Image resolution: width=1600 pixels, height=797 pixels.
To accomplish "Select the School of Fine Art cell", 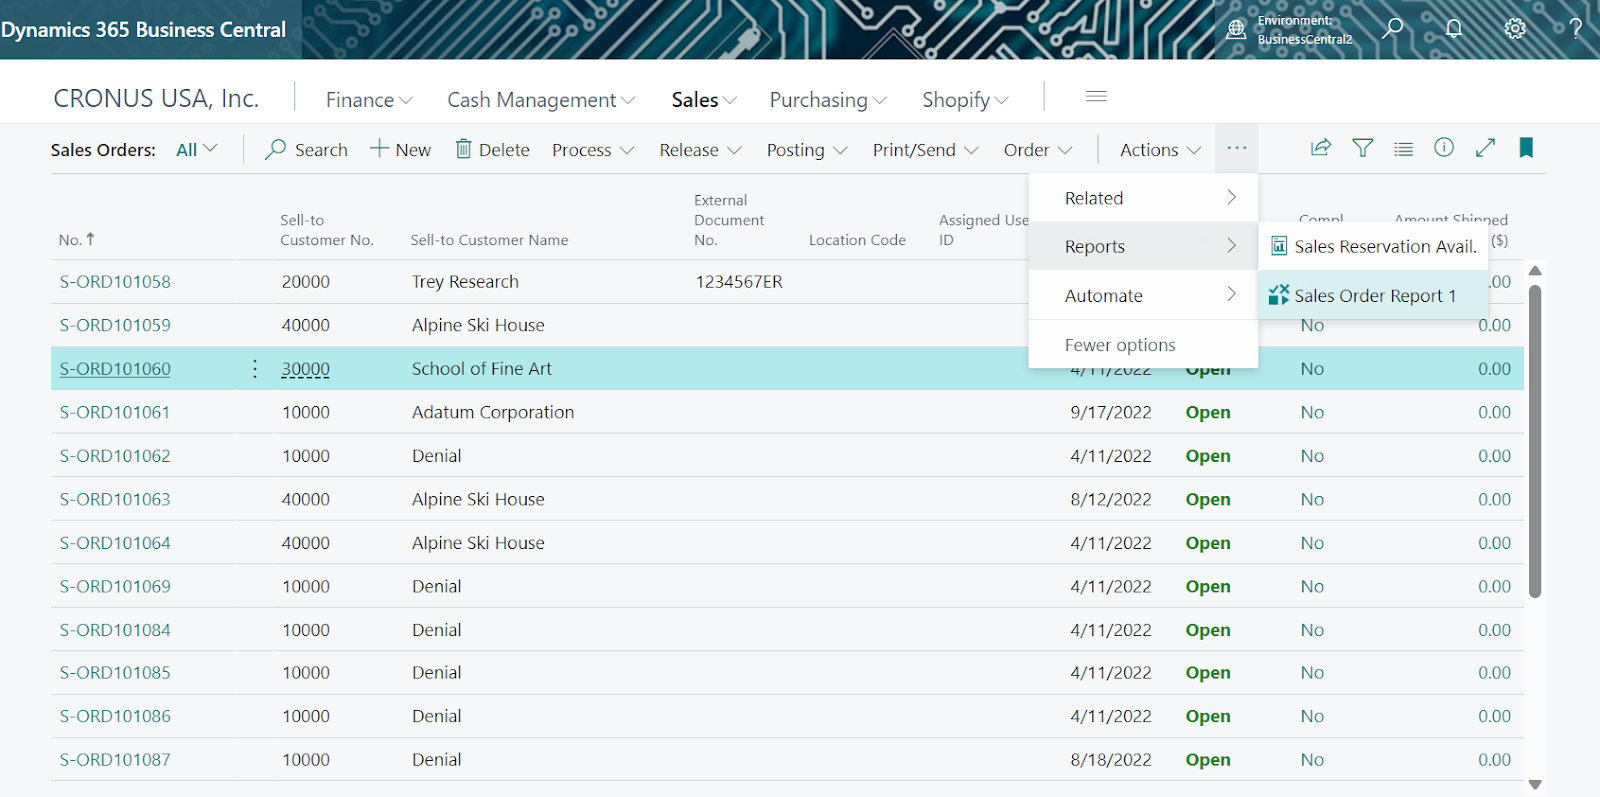I will (x=482, y=369).
